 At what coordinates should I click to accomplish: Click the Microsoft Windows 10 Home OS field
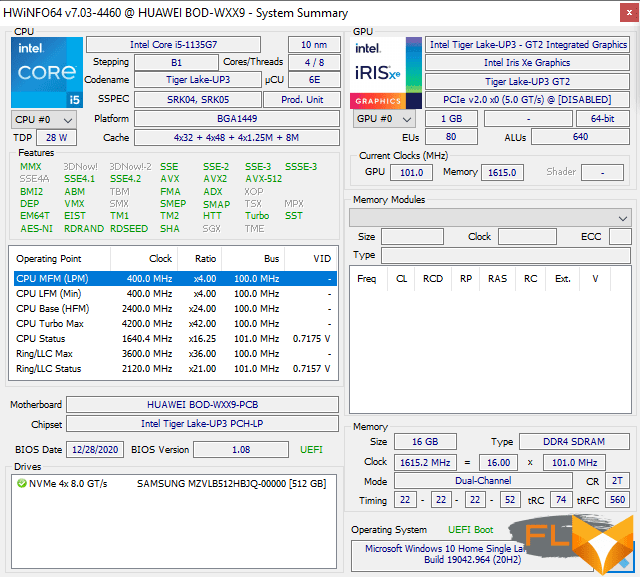[x=472, y=554]
